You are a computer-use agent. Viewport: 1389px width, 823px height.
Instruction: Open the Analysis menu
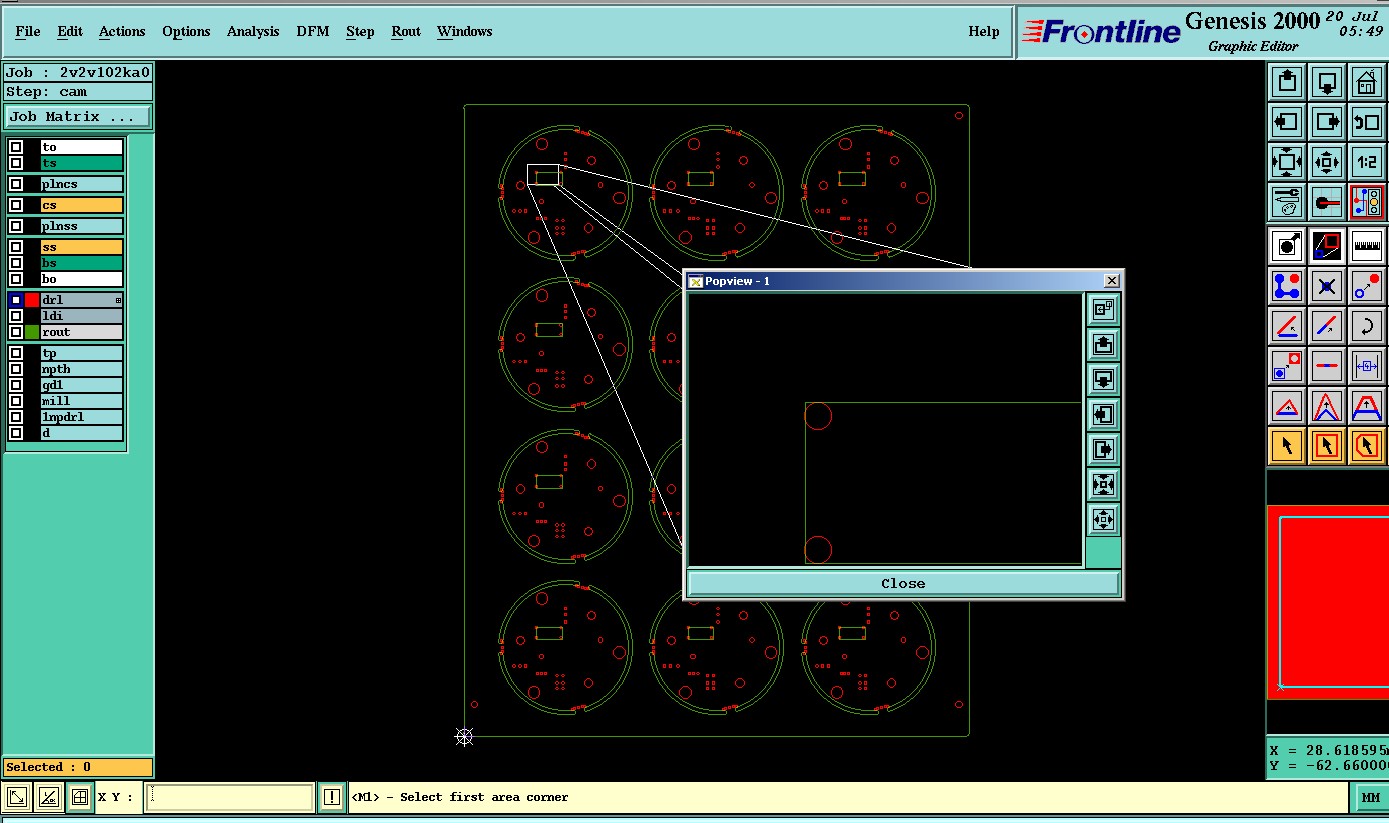[253, 32]
